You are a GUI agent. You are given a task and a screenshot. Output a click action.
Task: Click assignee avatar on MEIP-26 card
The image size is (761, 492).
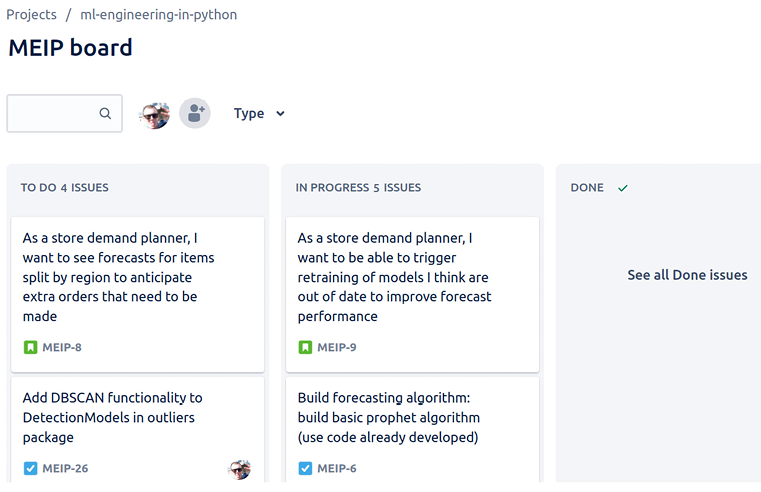239,469
